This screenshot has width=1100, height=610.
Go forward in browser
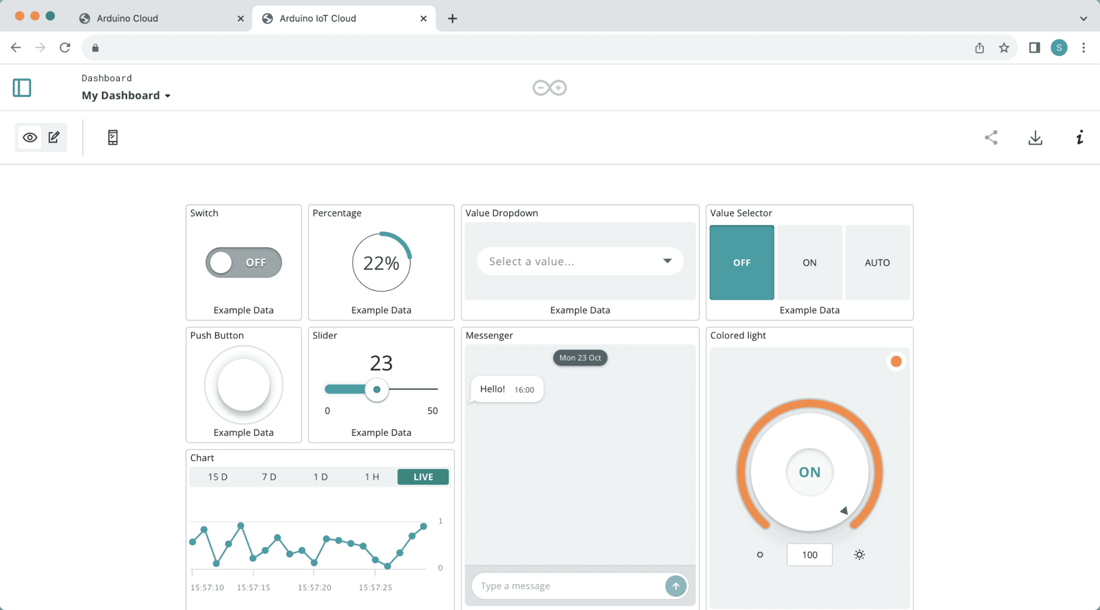click(x=40, y=48)
